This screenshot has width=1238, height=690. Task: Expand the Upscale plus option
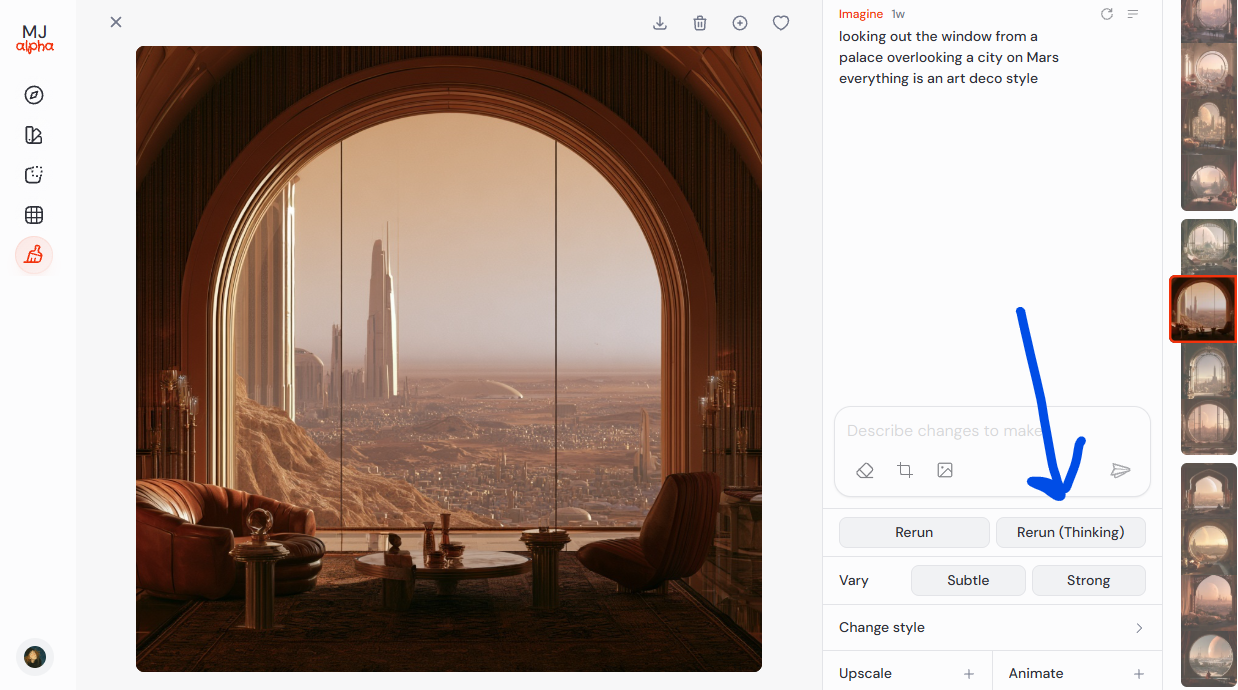[x=969, y=674]
